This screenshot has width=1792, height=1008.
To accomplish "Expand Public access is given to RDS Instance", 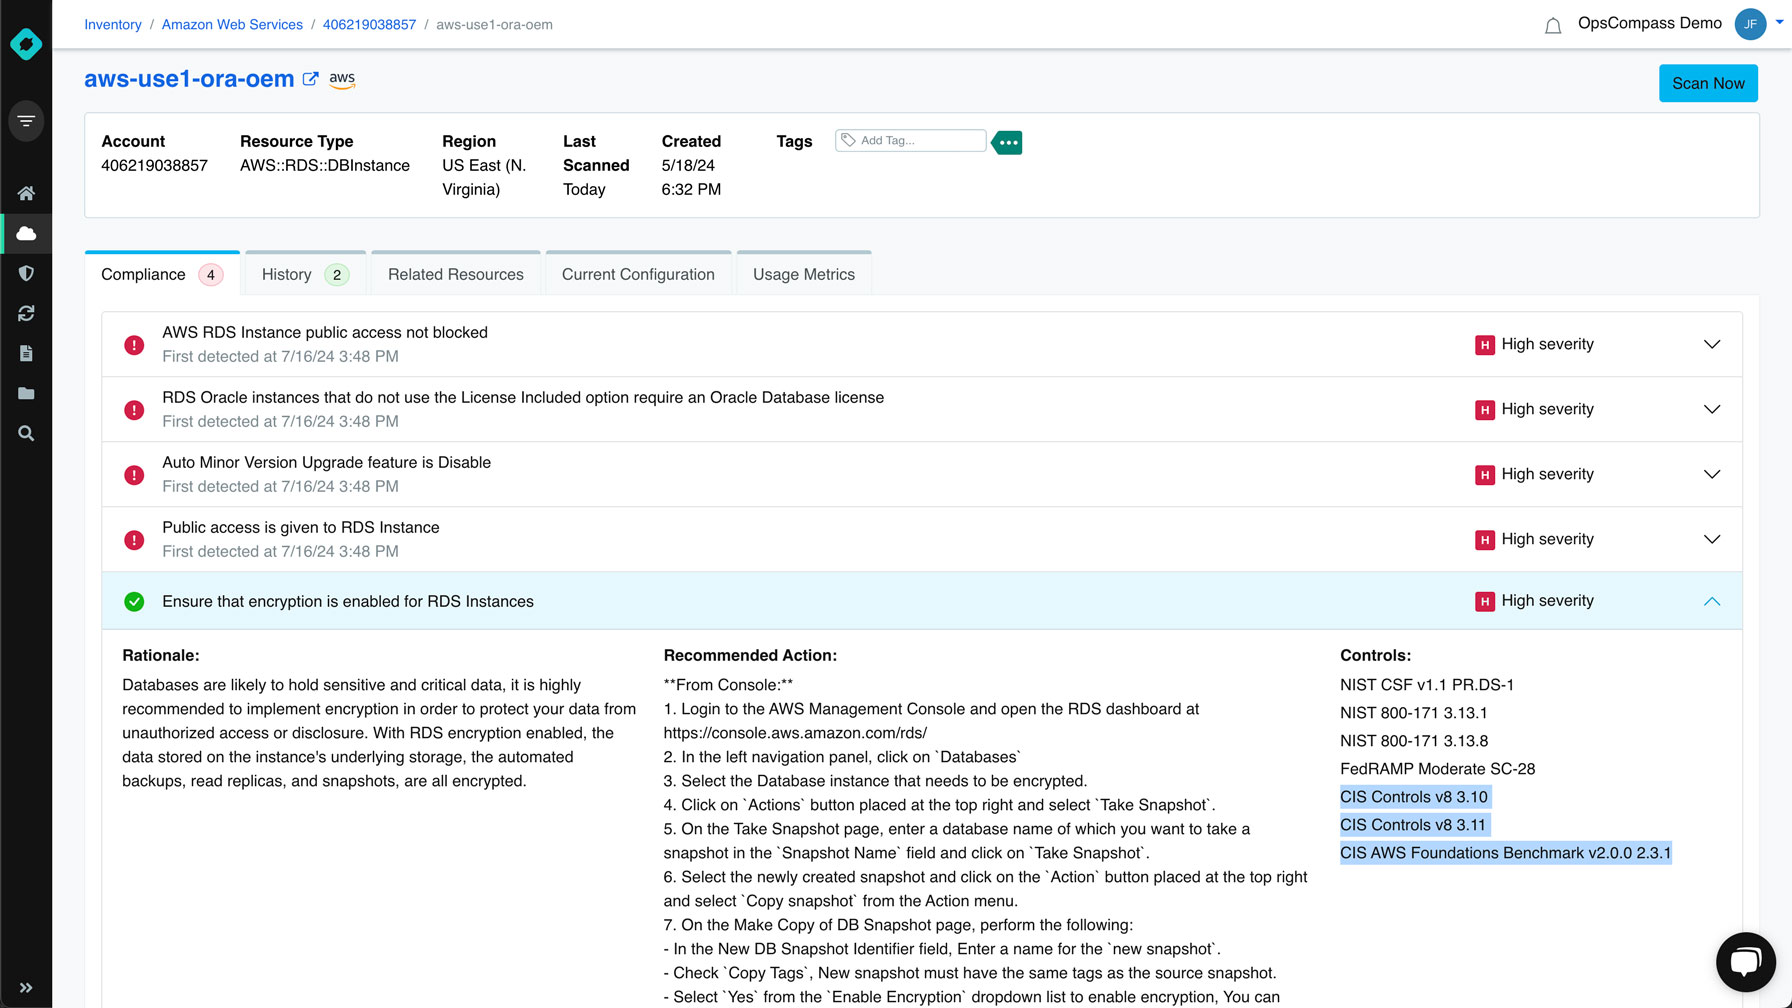I will [1712, 539].
